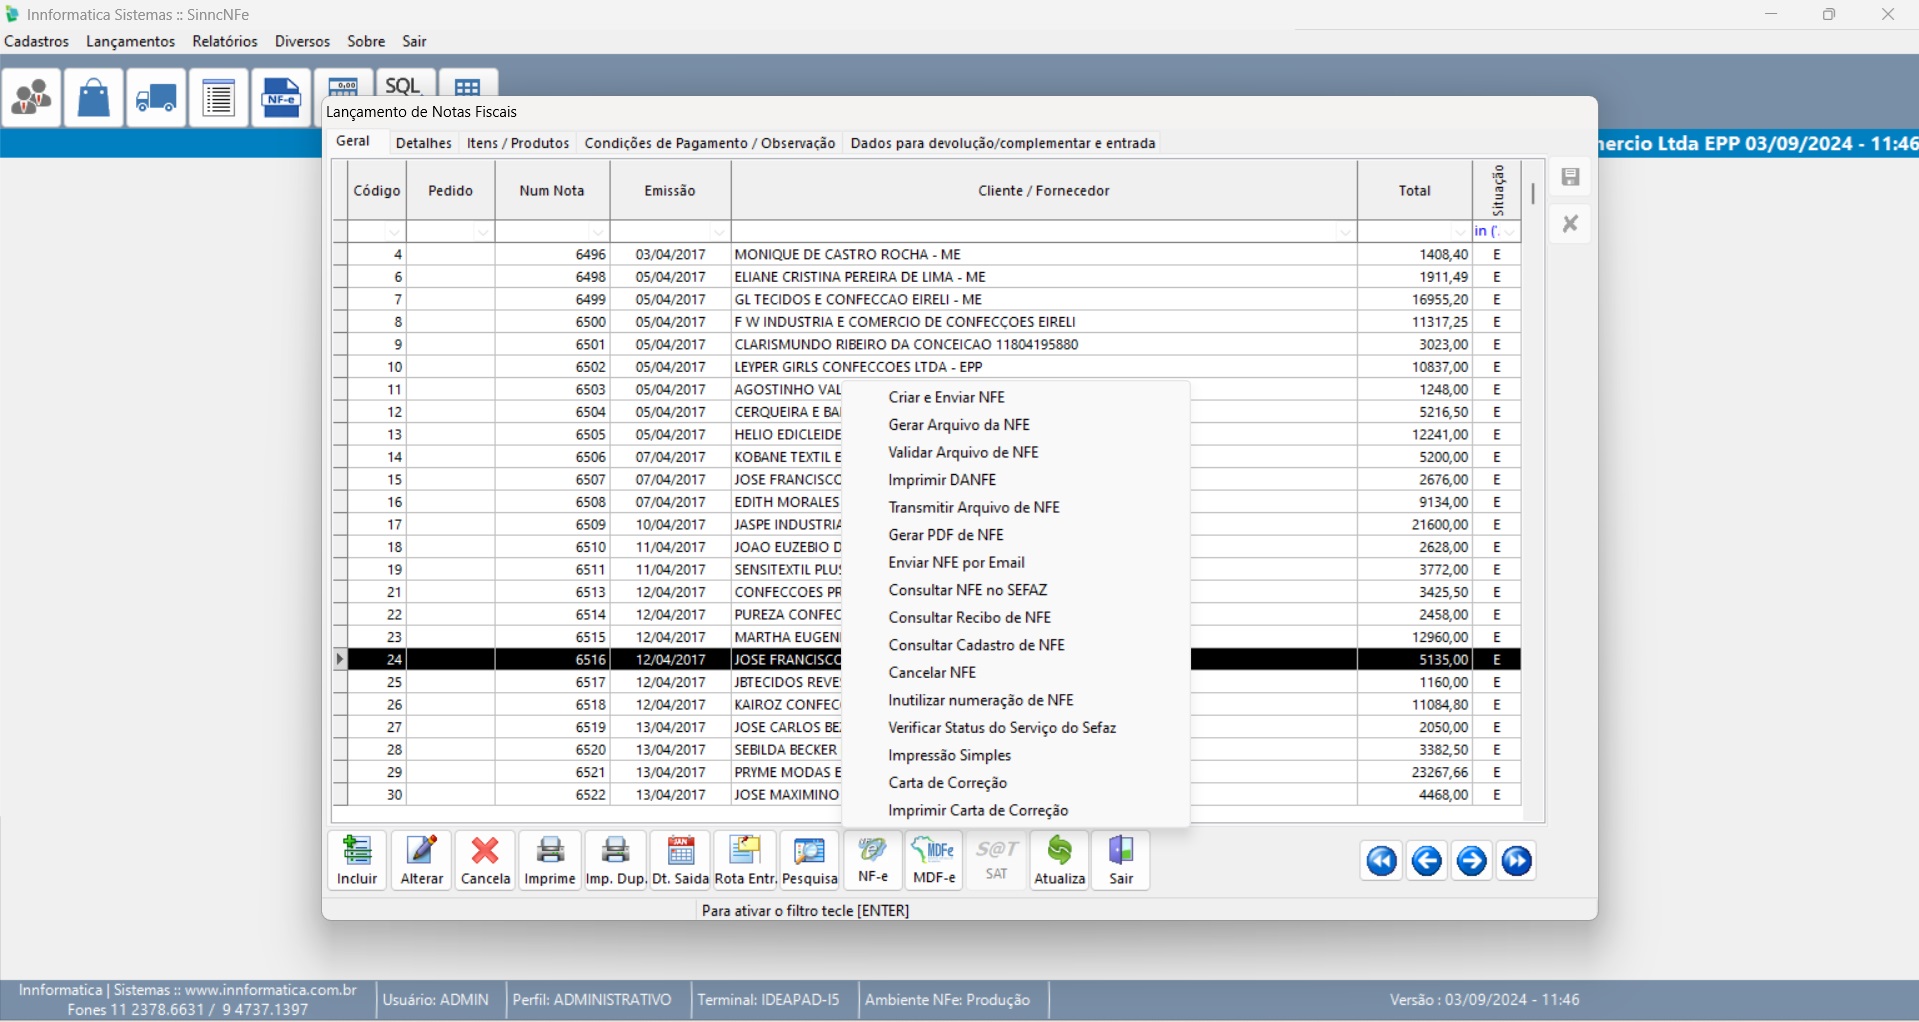Open Total column filter dropdown
This screenshot has width=1919, height=1022.
1460,232
